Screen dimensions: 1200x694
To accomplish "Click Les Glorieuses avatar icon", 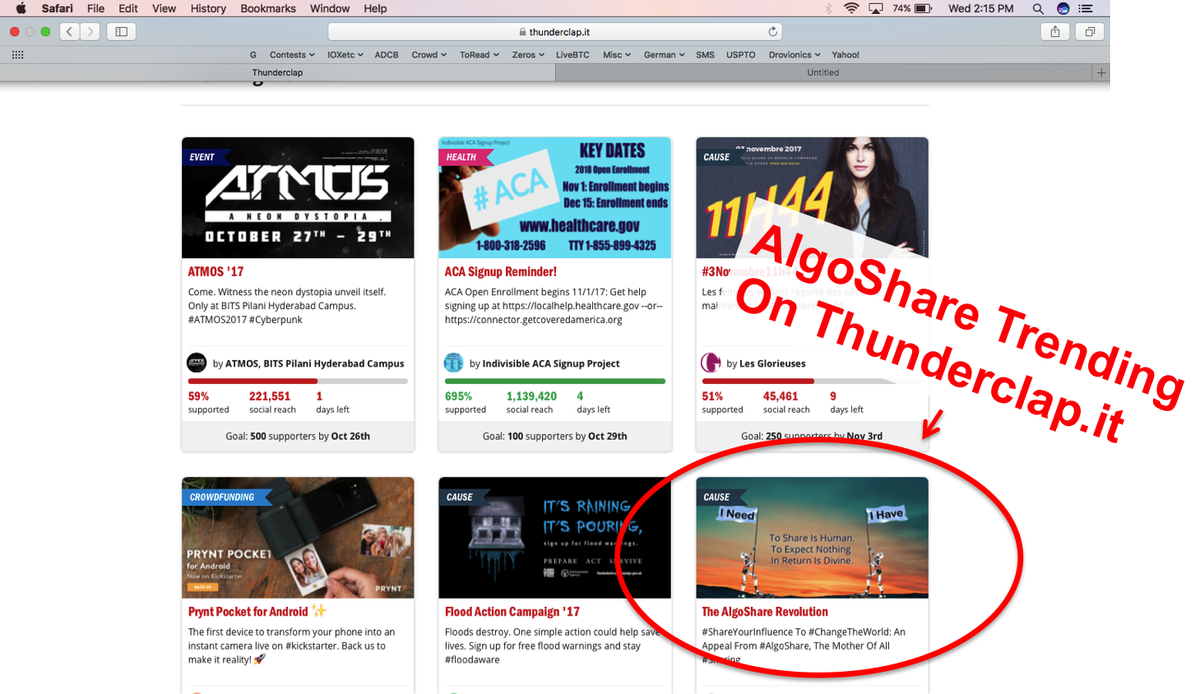I will tap(711, 363).
